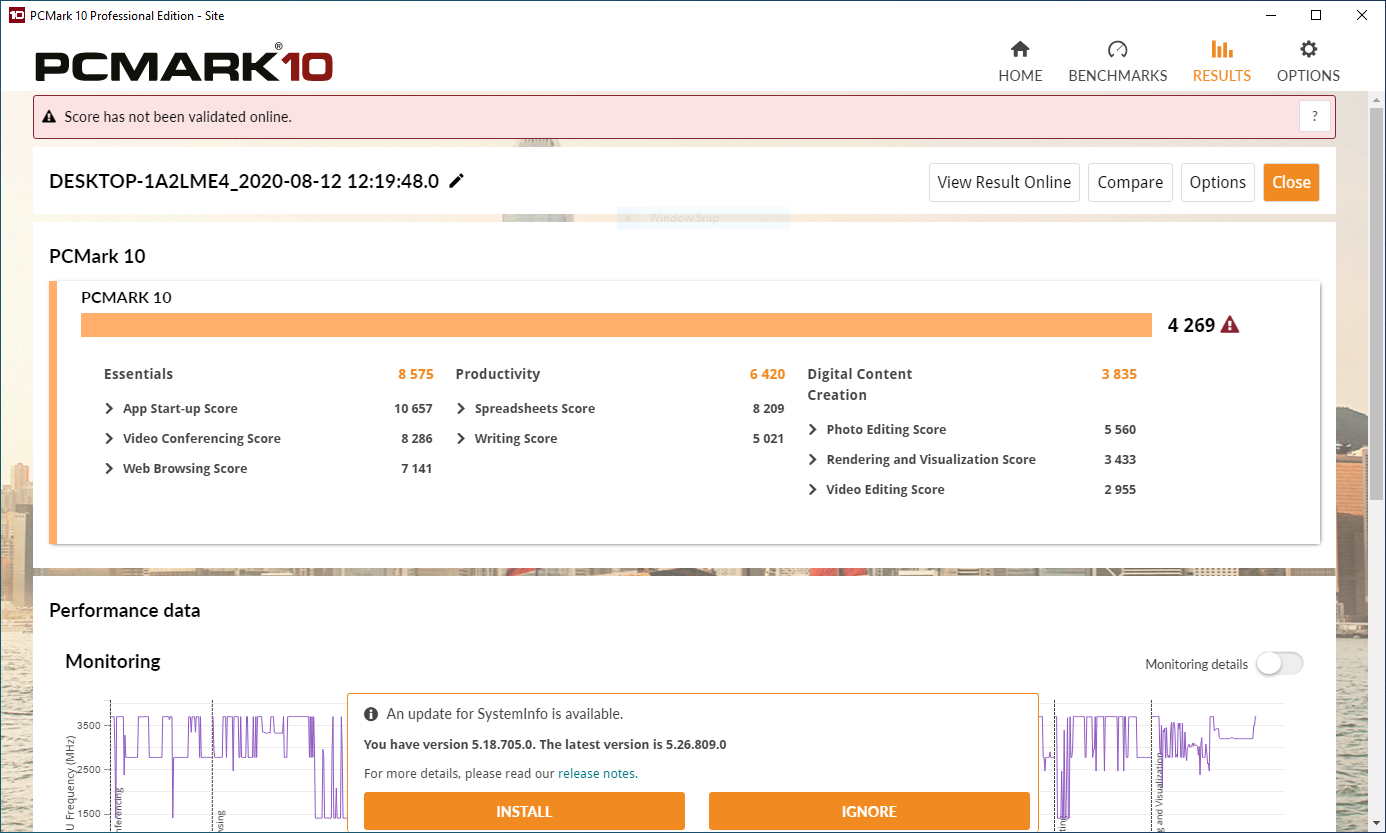Image resolution: width=1386 pixels, height=833 pixels.
Task: Open the result Options button
Action: coord(1217,182)
